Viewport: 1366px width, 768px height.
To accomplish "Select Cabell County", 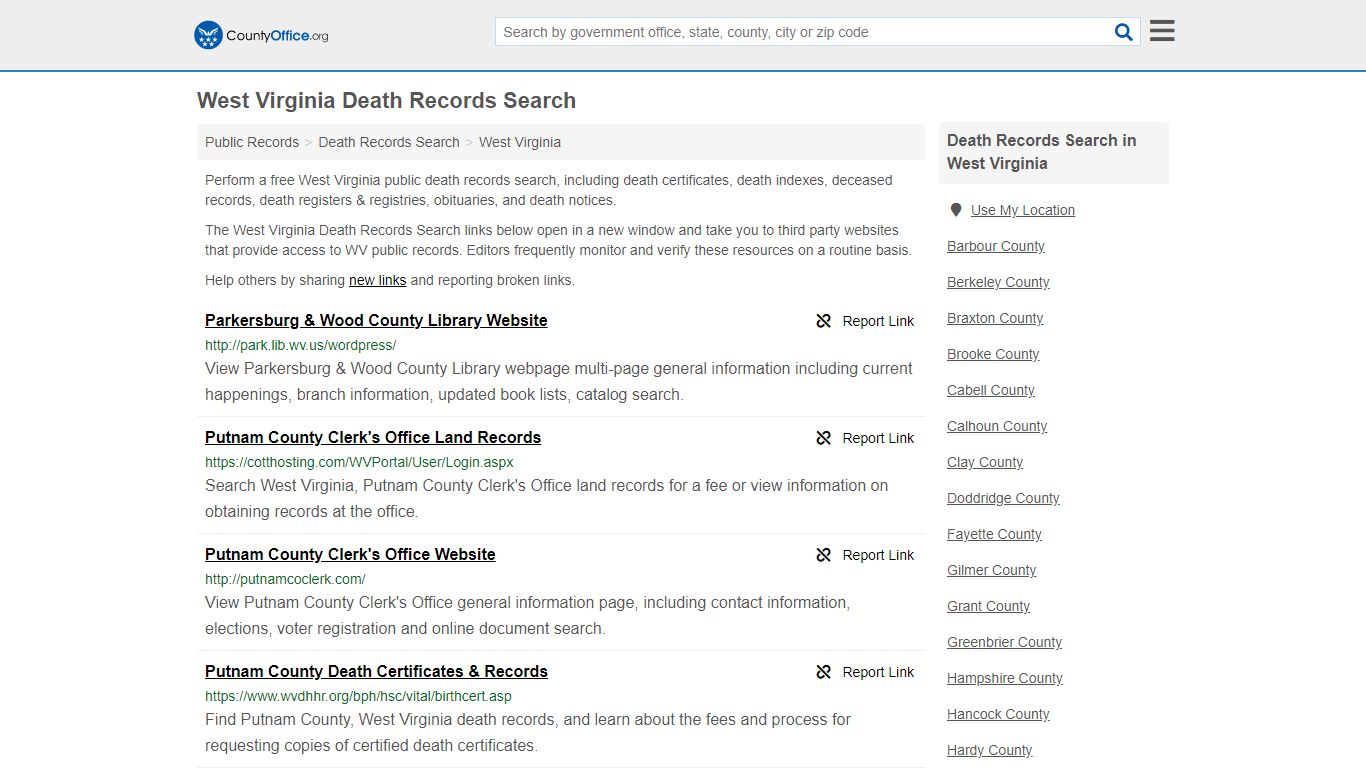I will click(991, 390).
